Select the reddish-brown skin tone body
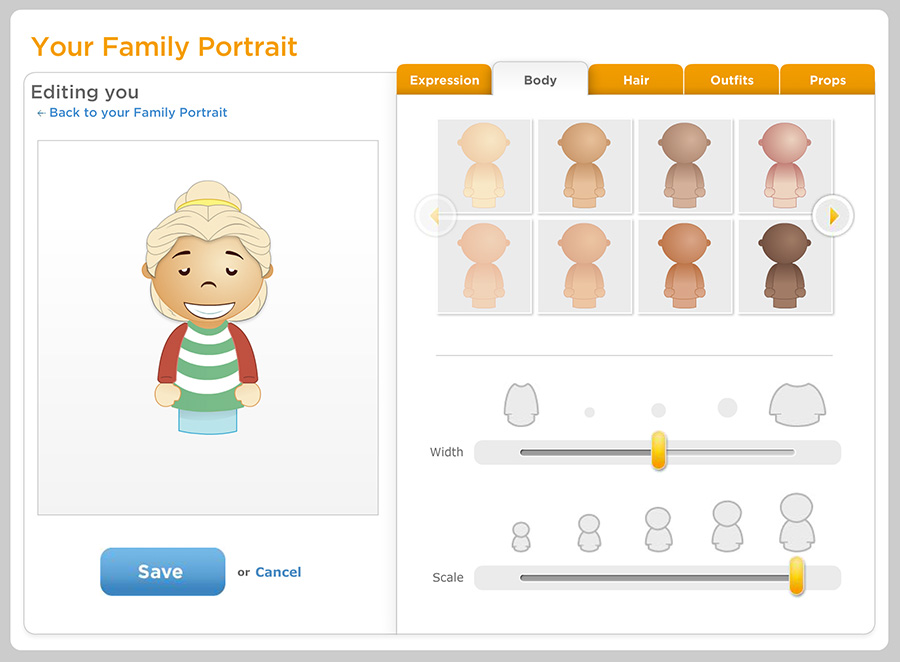The height and width of the screenshot is (662, 900). click(685, 266)
